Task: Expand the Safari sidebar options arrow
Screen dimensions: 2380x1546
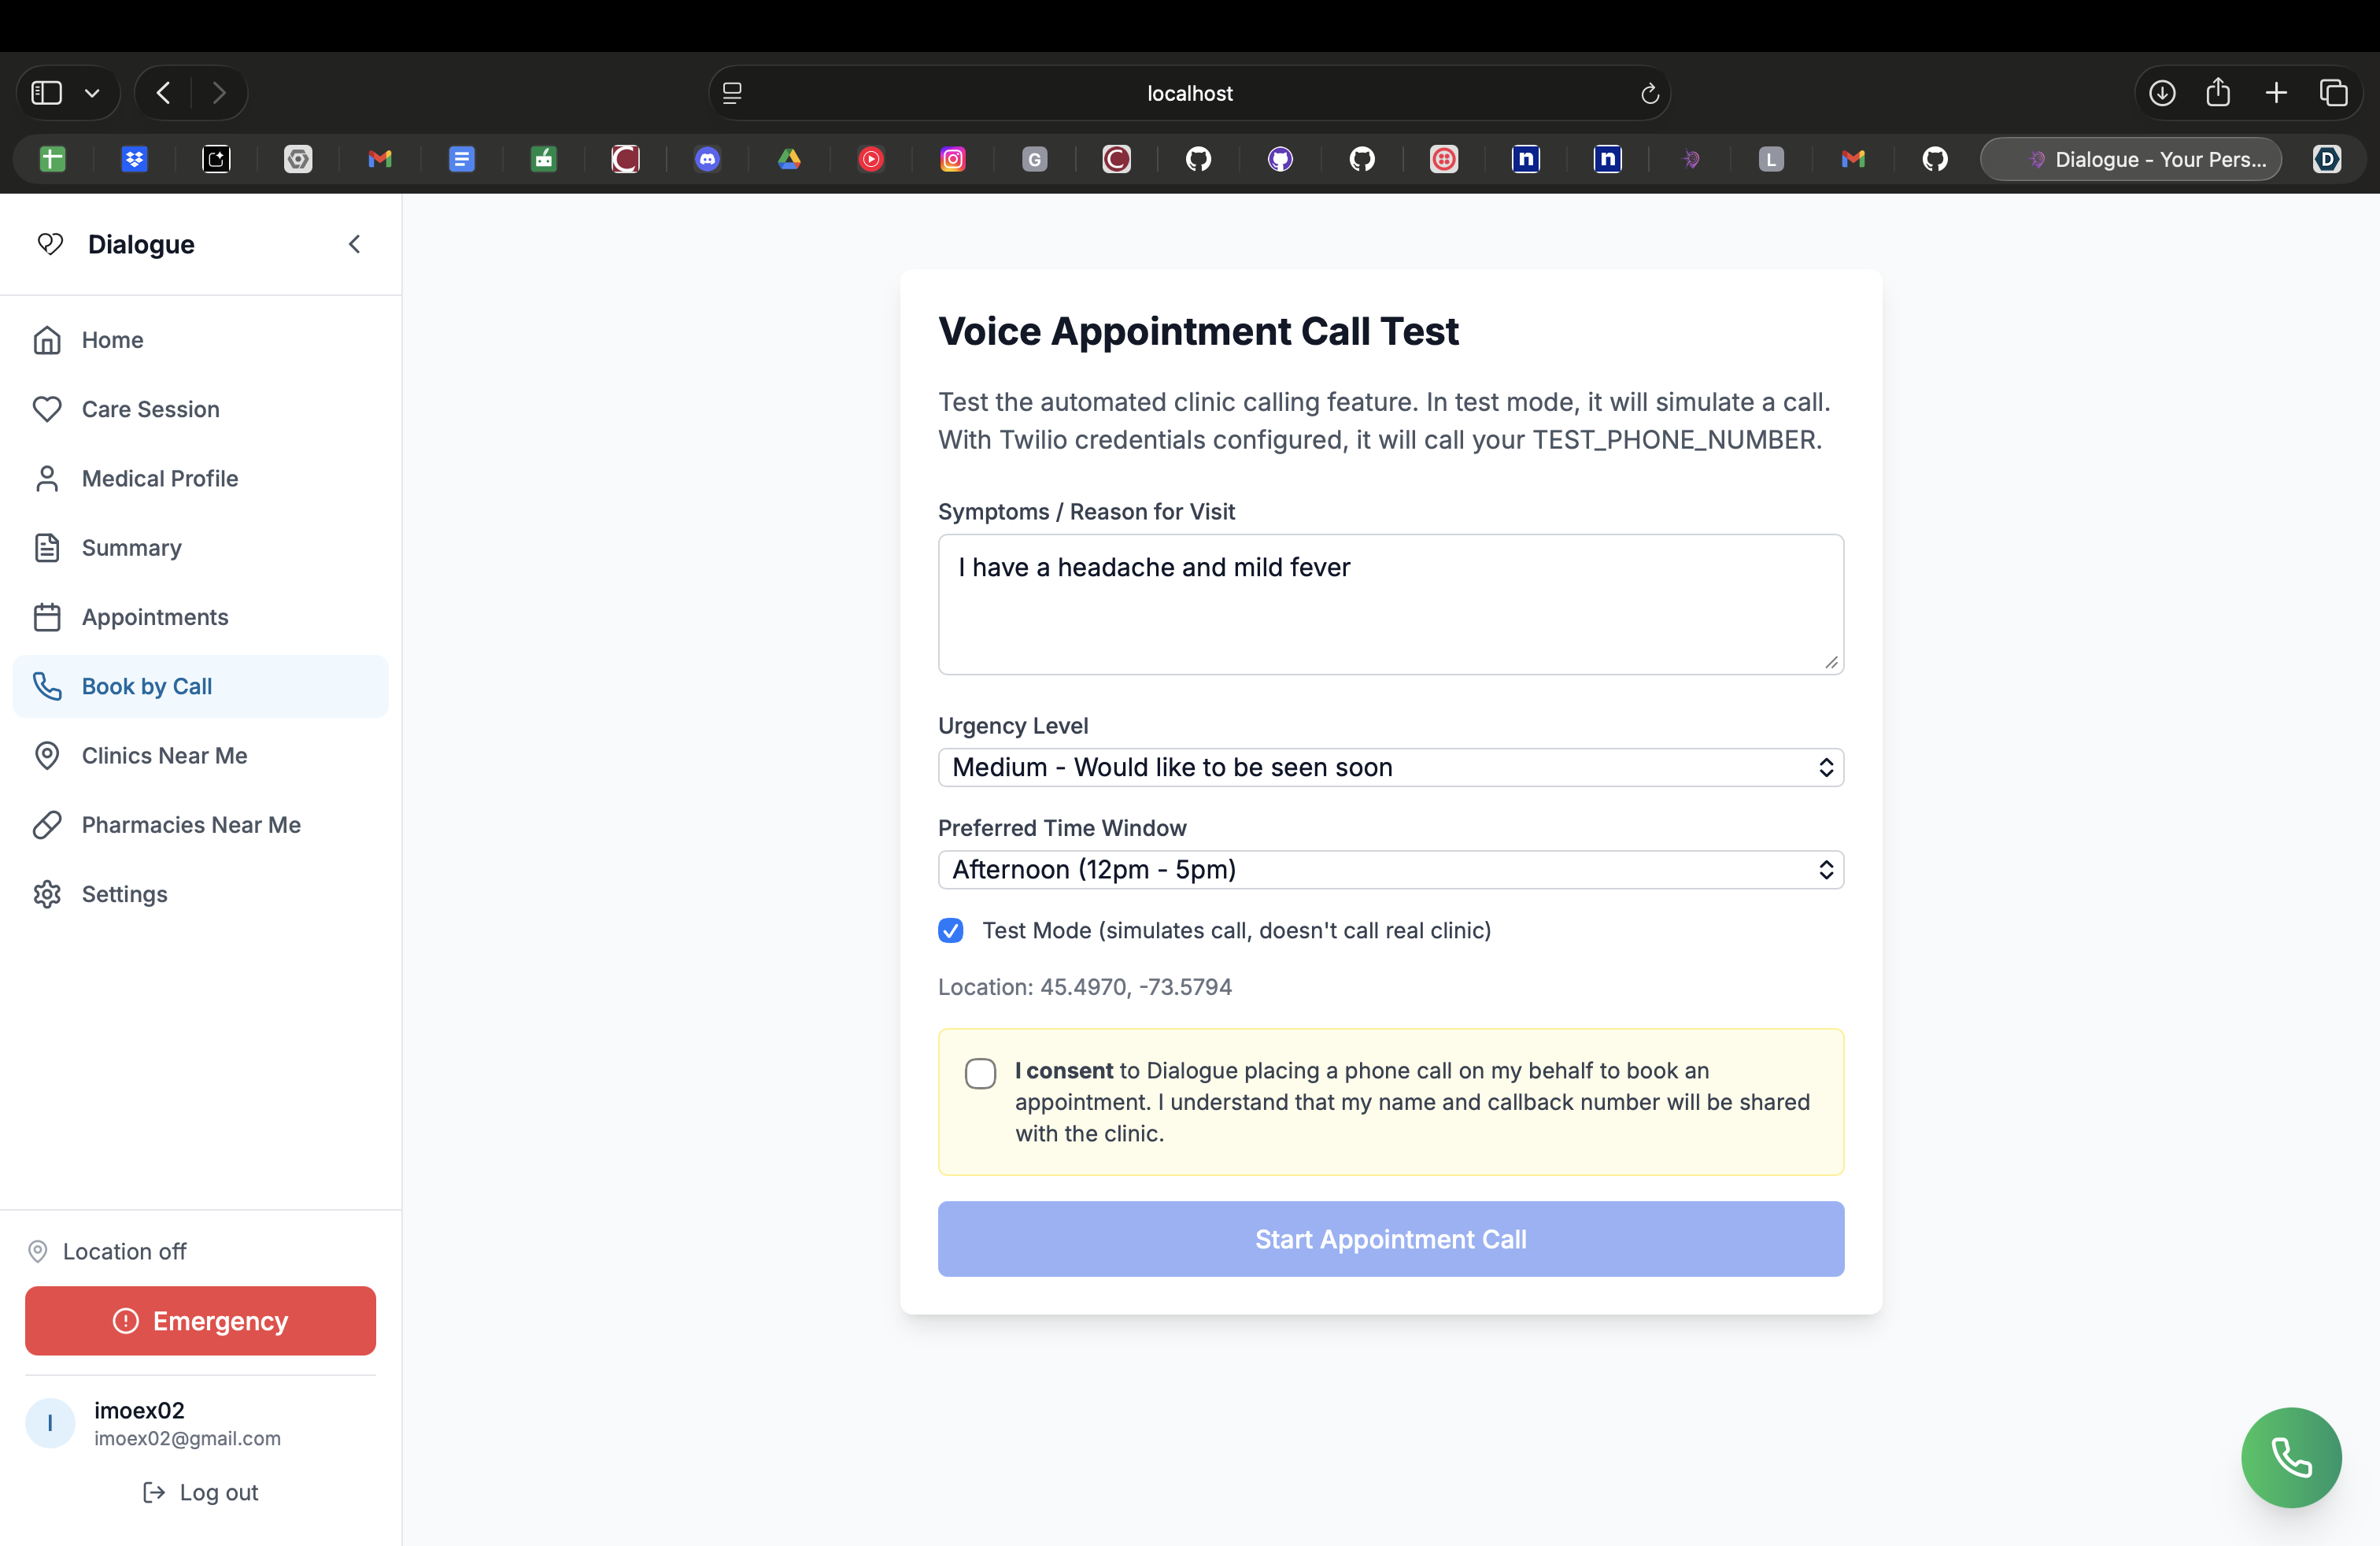Action: click(92, 93)
